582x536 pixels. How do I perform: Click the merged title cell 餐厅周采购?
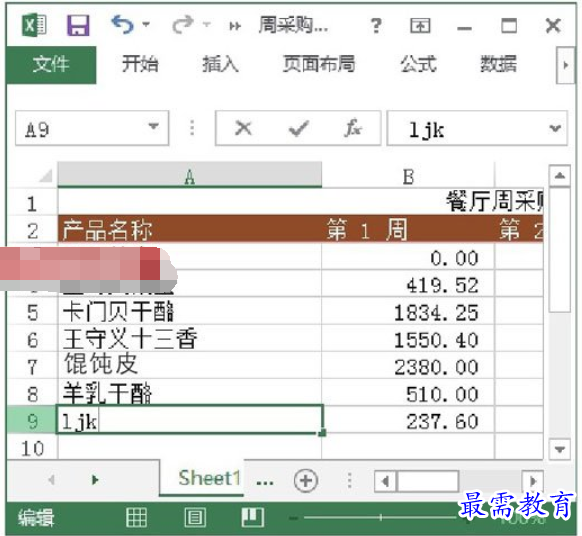(x=301, y=202)
